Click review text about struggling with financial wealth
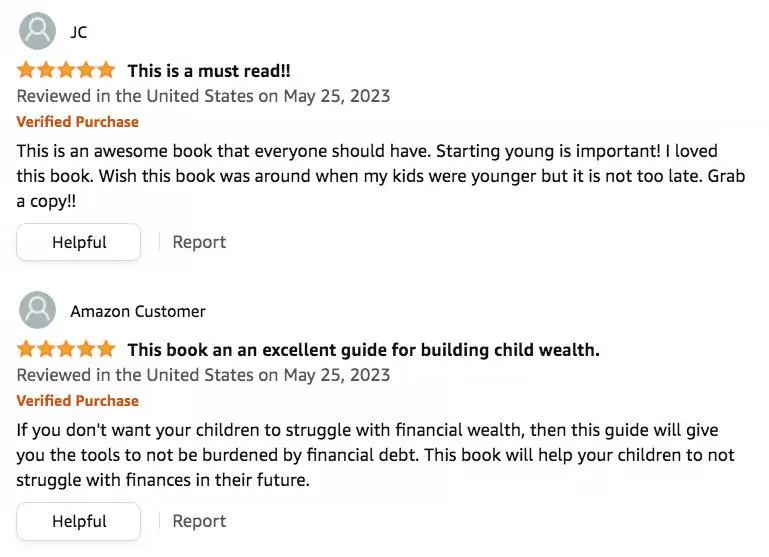This screenshot has width=769, height=557. (375, 455)
